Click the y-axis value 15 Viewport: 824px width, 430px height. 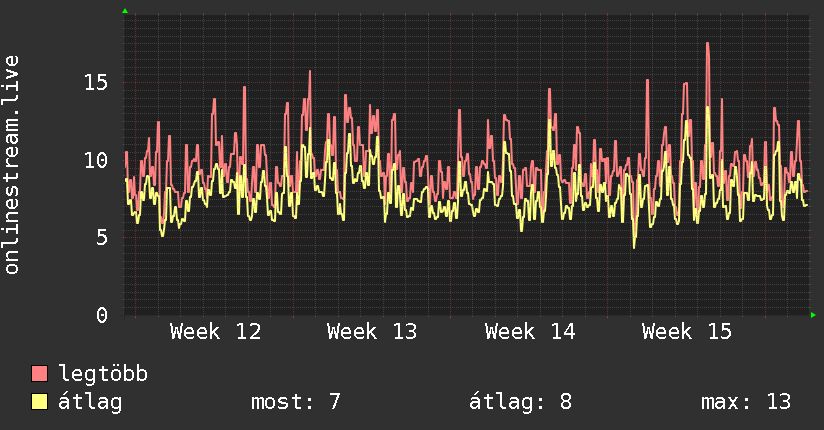[96, 82]
